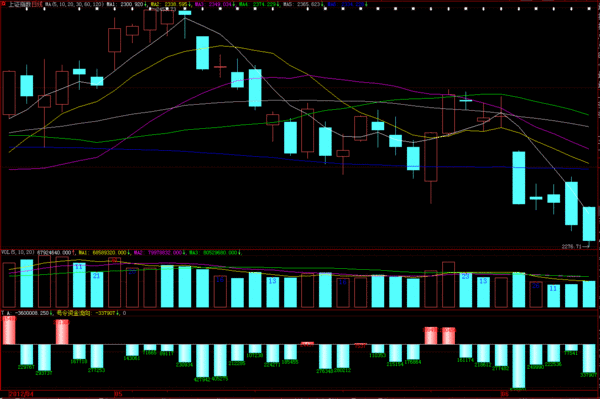Click the volume bar labeled 23
Screen dimensions: 600x399
(x=466, y=290)
